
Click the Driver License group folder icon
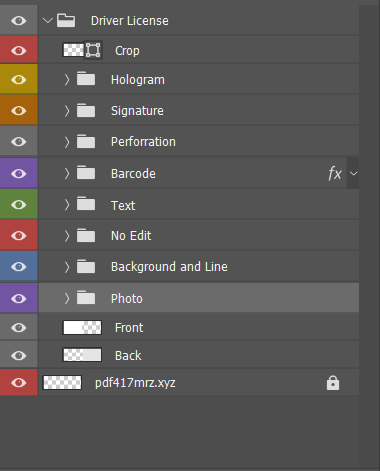point(66,20)
